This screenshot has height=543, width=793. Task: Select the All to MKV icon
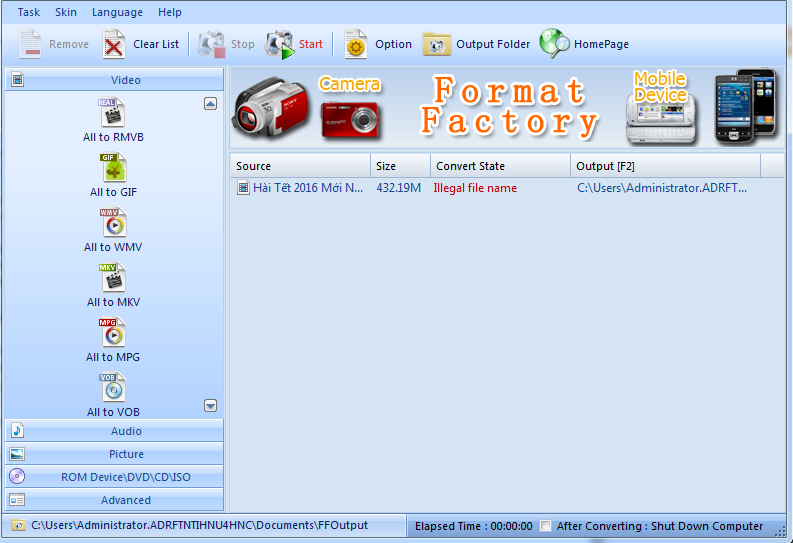tap(112, 277)
